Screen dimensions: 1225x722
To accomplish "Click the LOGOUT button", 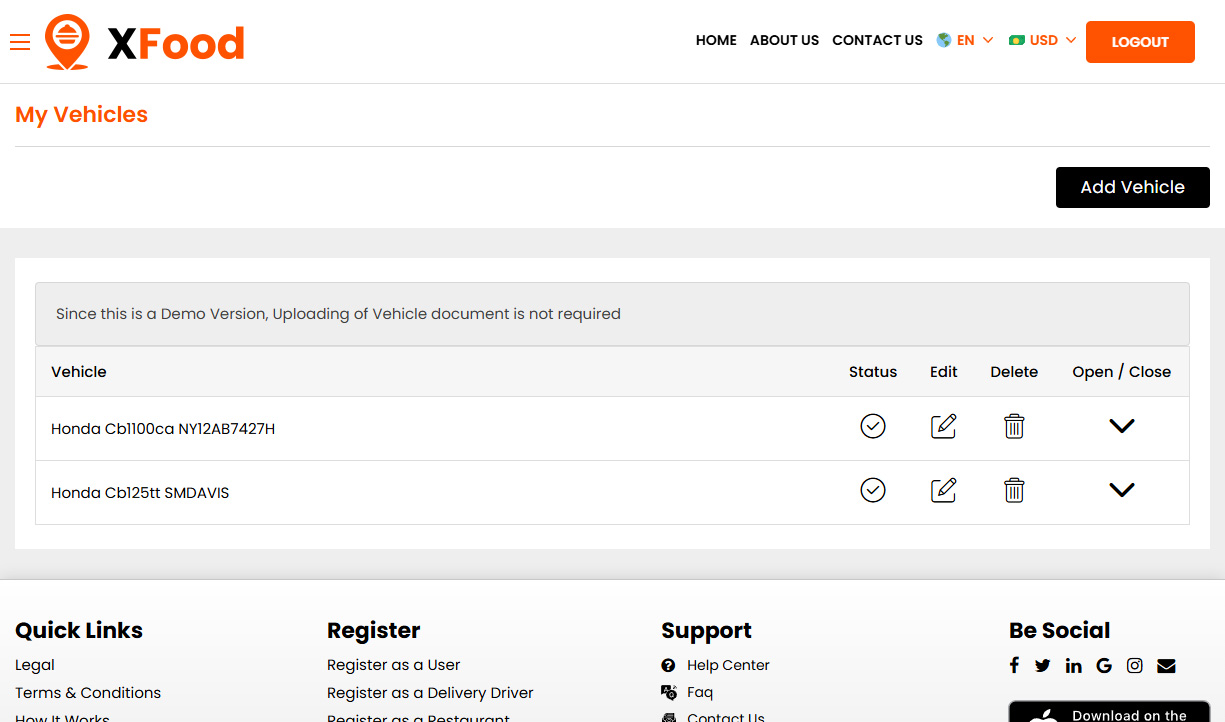I will (1140, 42).
